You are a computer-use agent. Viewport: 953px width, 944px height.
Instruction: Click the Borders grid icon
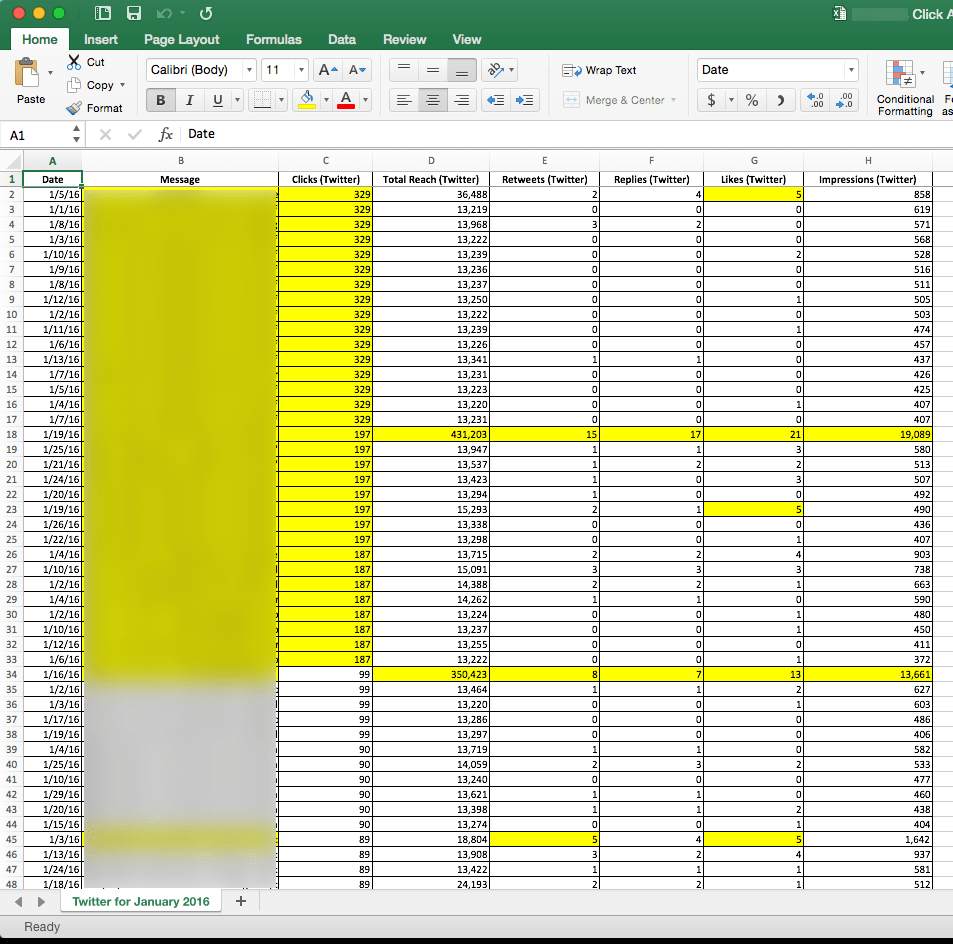(263, 100)
